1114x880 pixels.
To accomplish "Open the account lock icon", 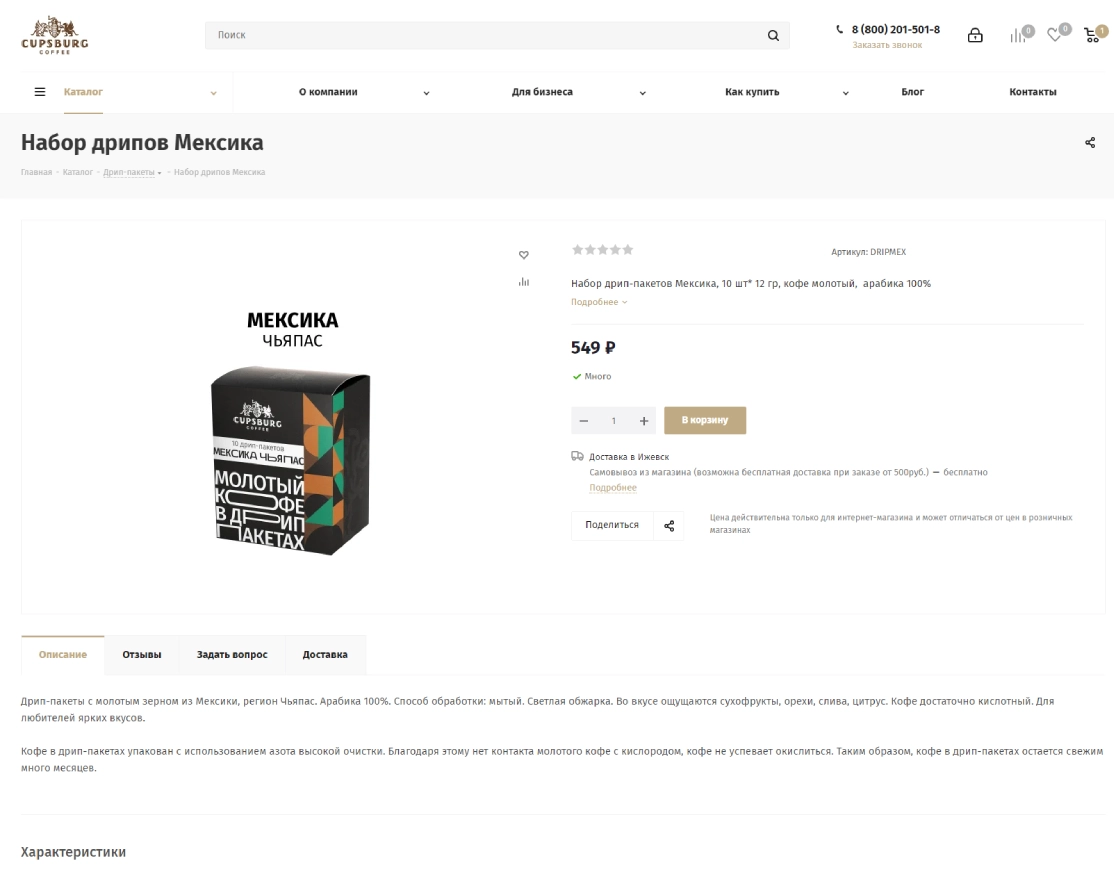I will click(x=975, y=36).
